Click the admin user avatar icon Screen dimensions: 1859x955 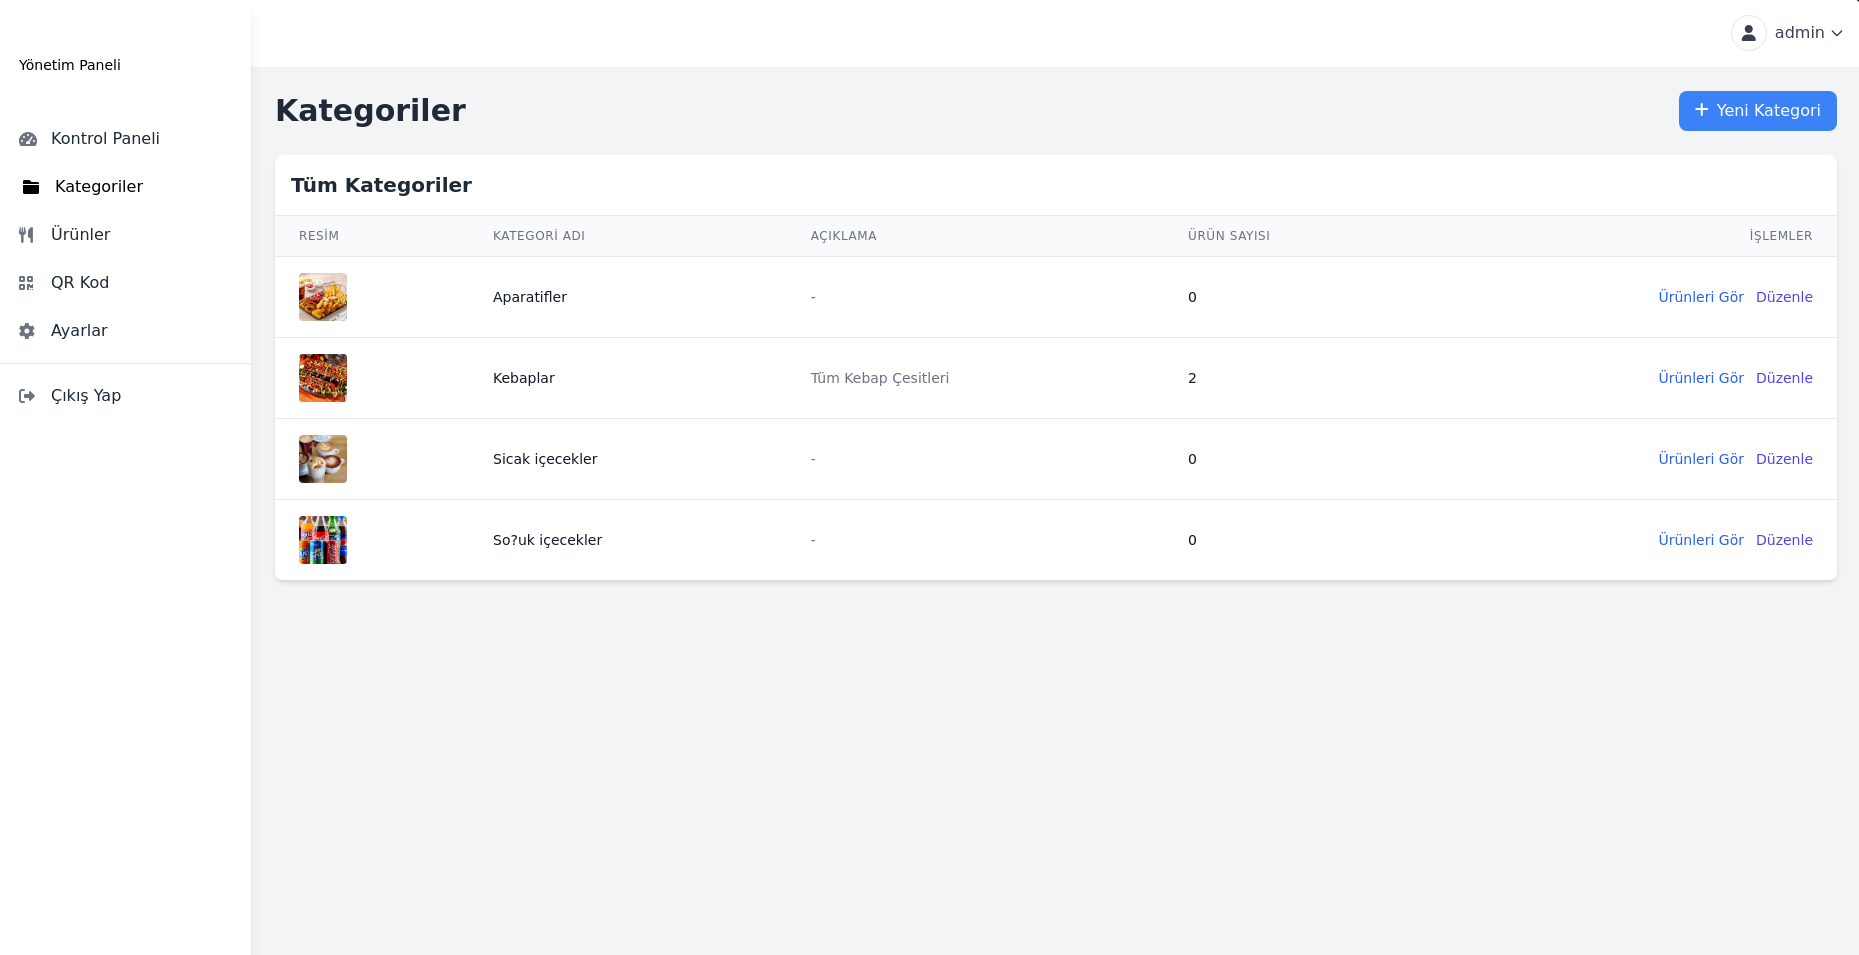click(1748, 33)
